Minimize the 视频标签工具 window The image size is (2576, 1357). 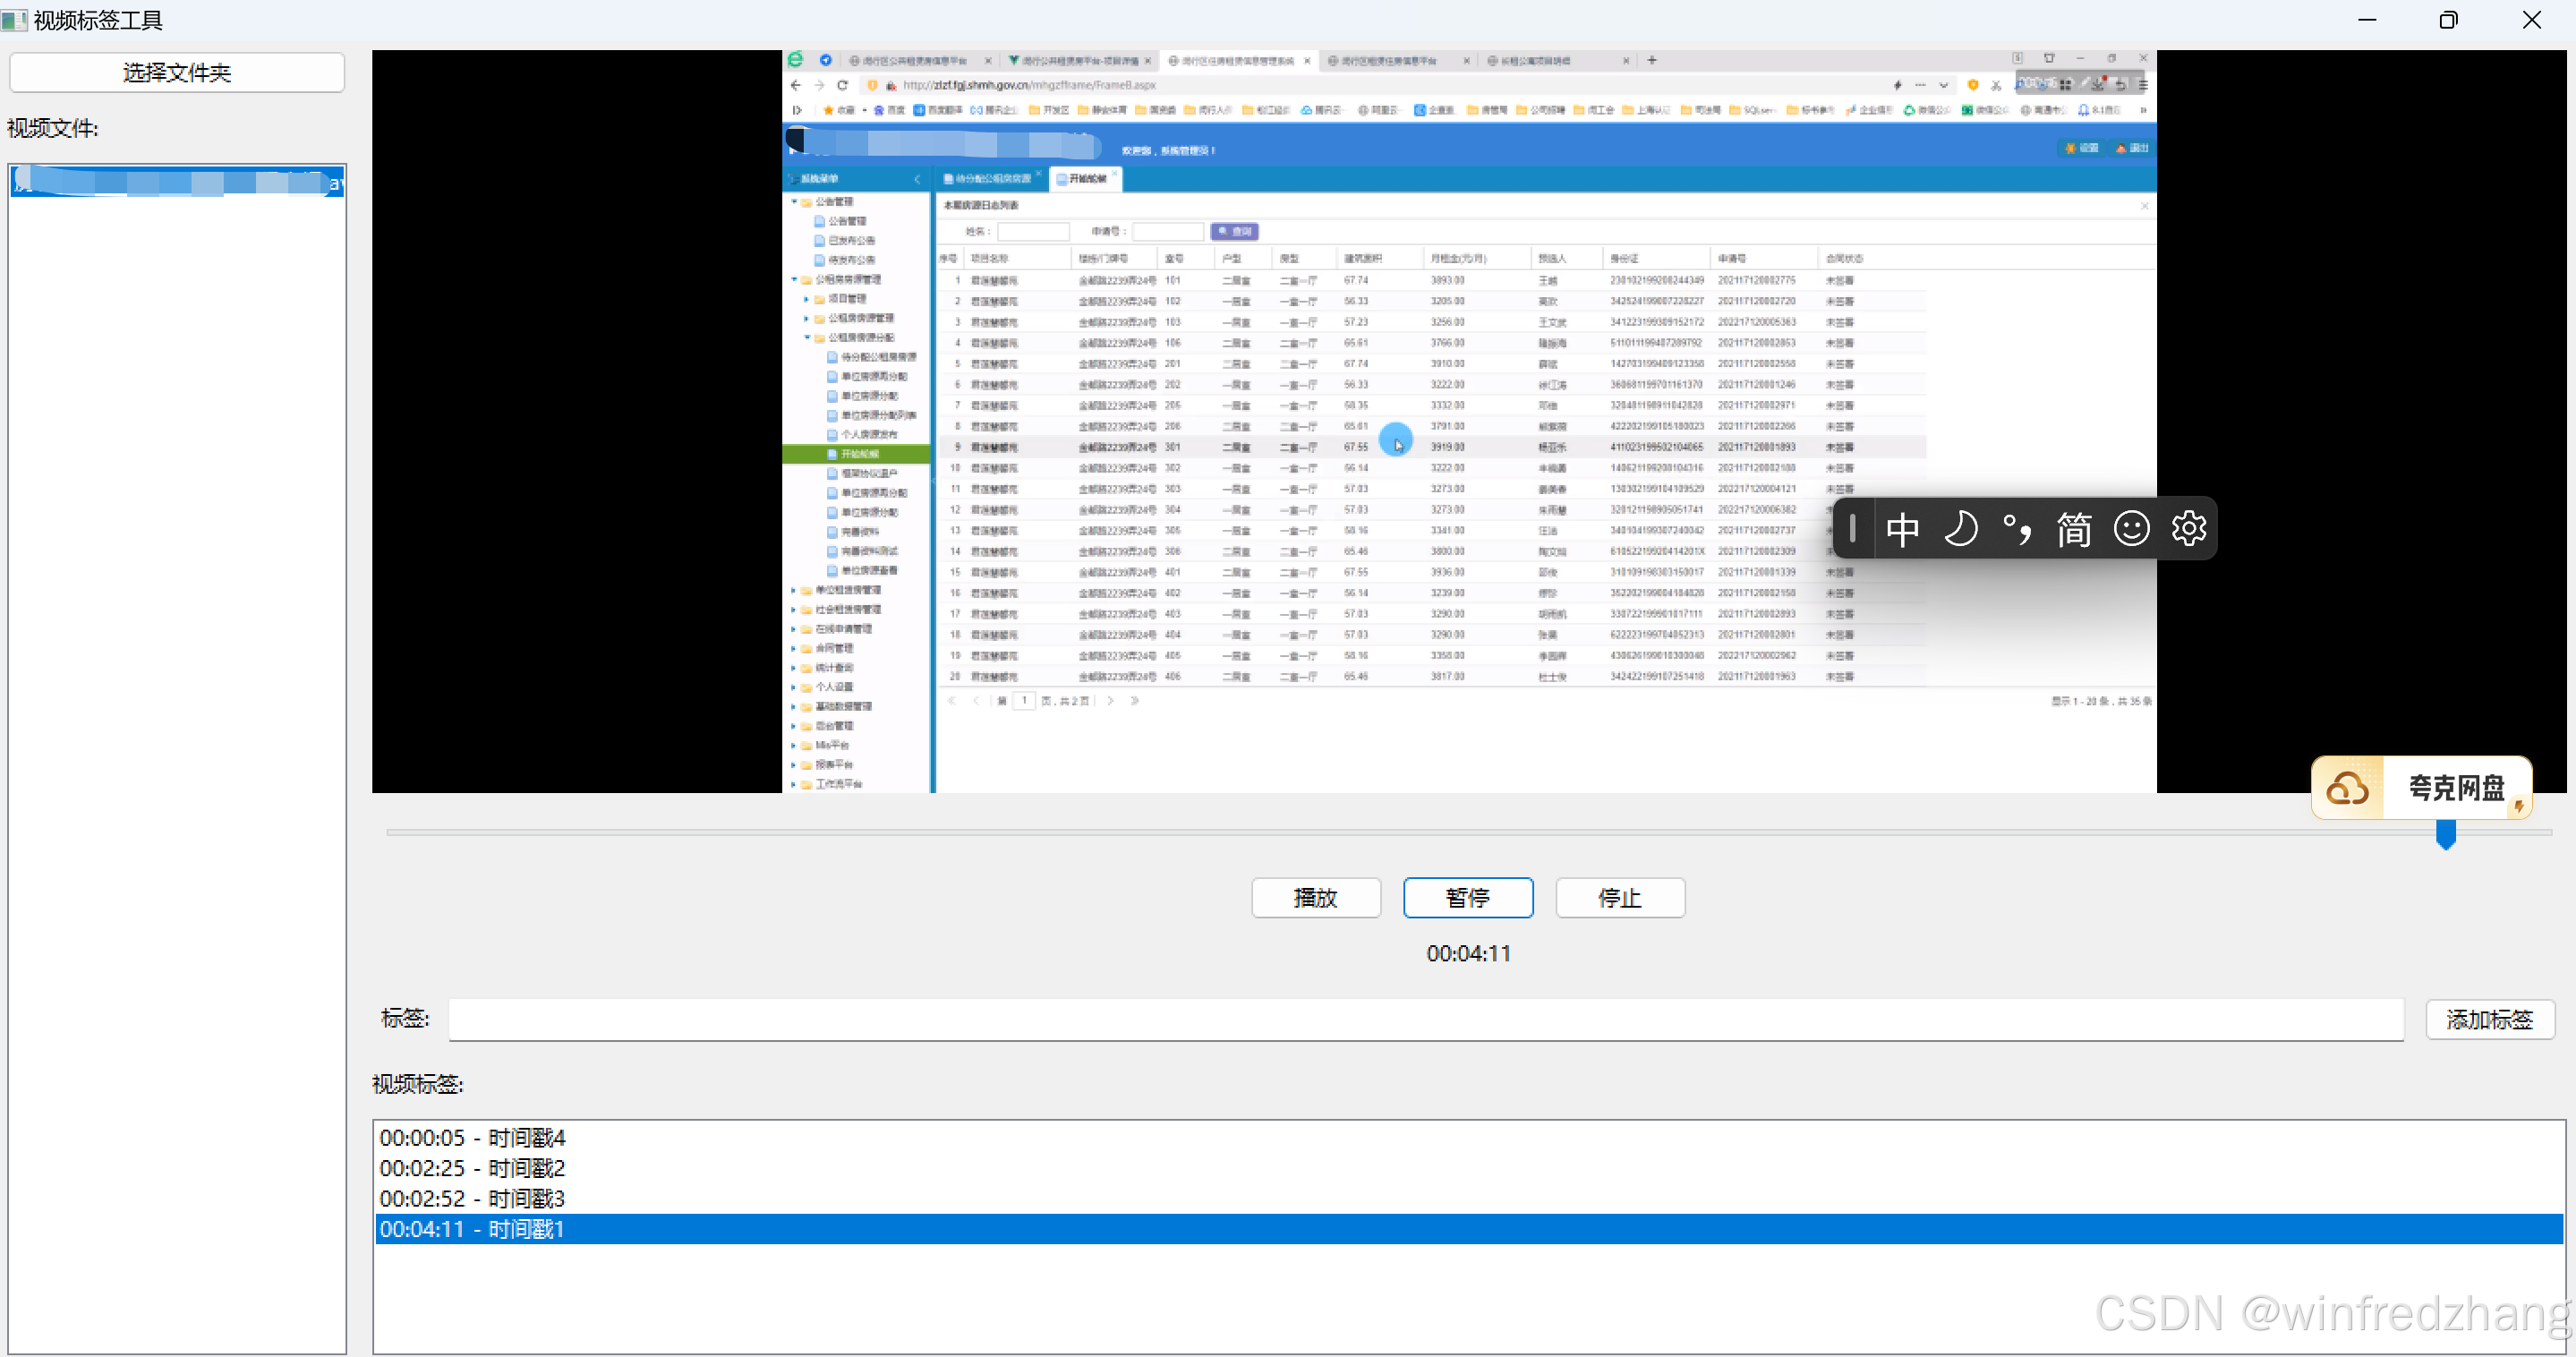point(2367,20)
